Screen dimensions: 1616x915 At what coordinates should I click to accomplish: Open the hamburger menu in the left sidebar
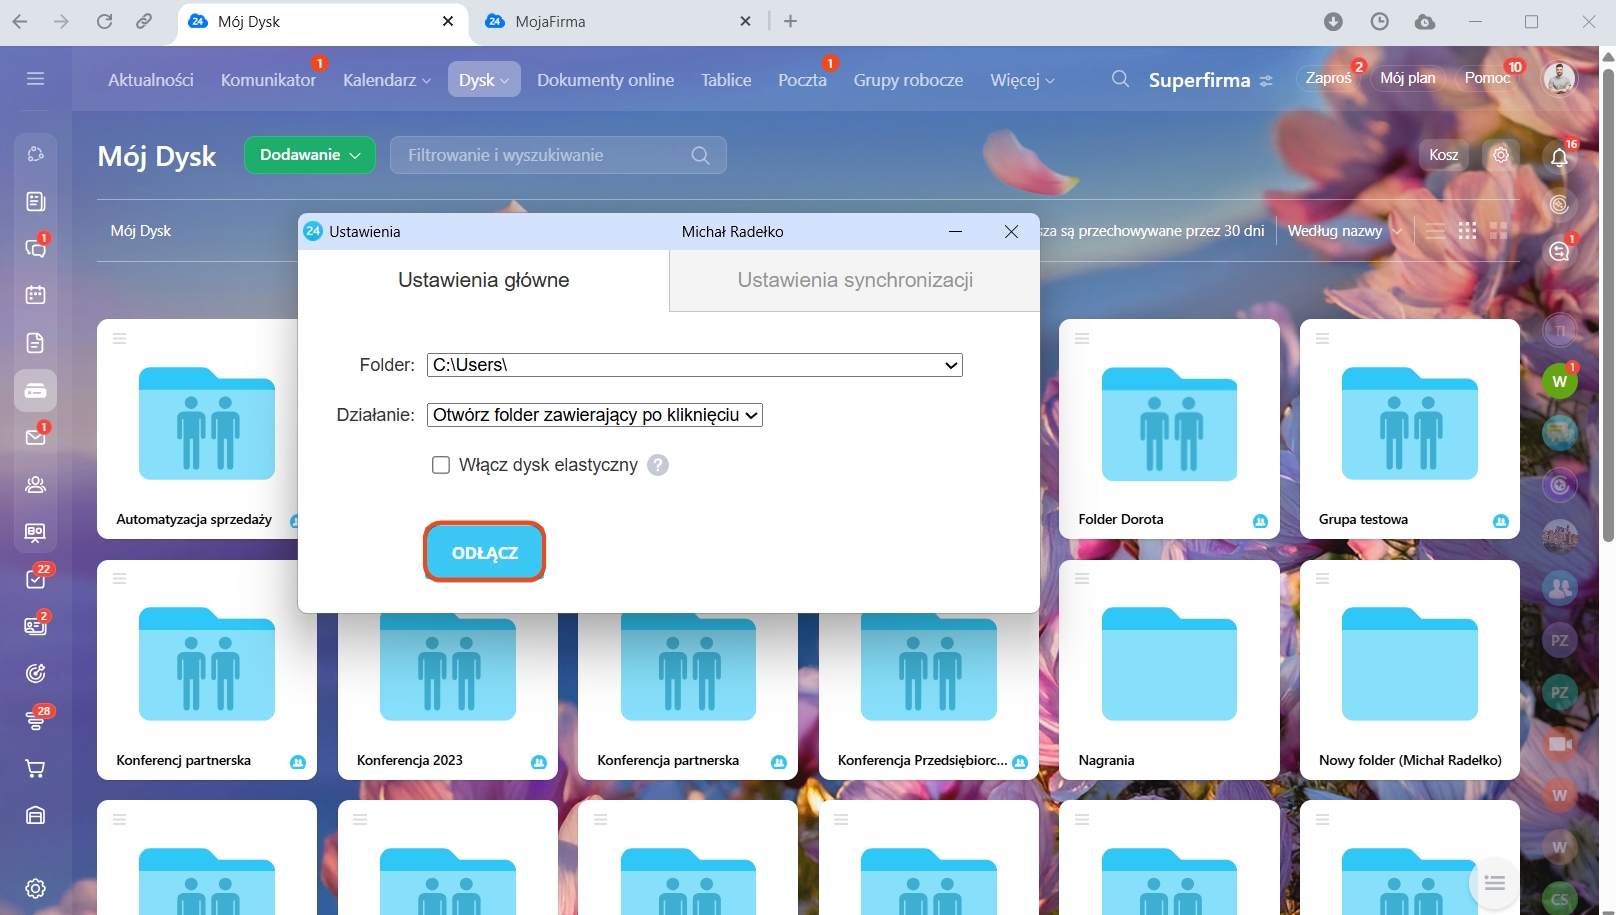click(x=35, y=78)
